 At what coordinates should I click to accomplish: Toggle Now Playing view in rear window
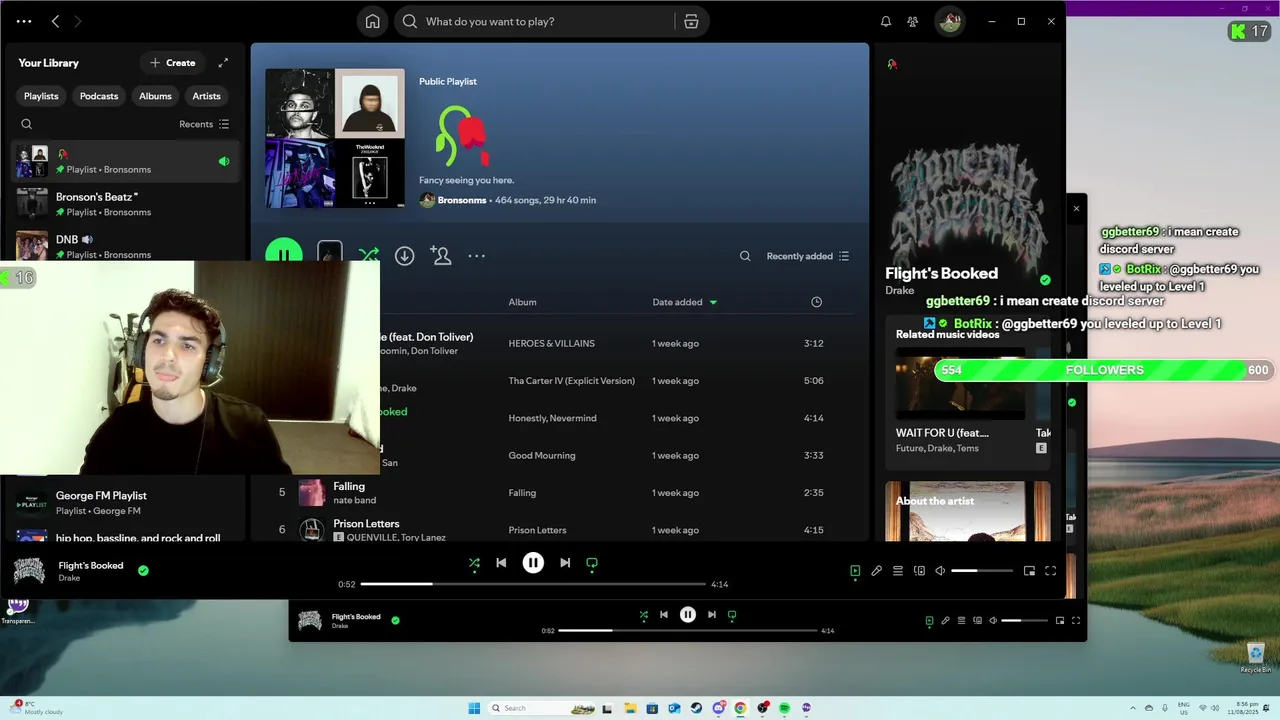click(929, 621)
